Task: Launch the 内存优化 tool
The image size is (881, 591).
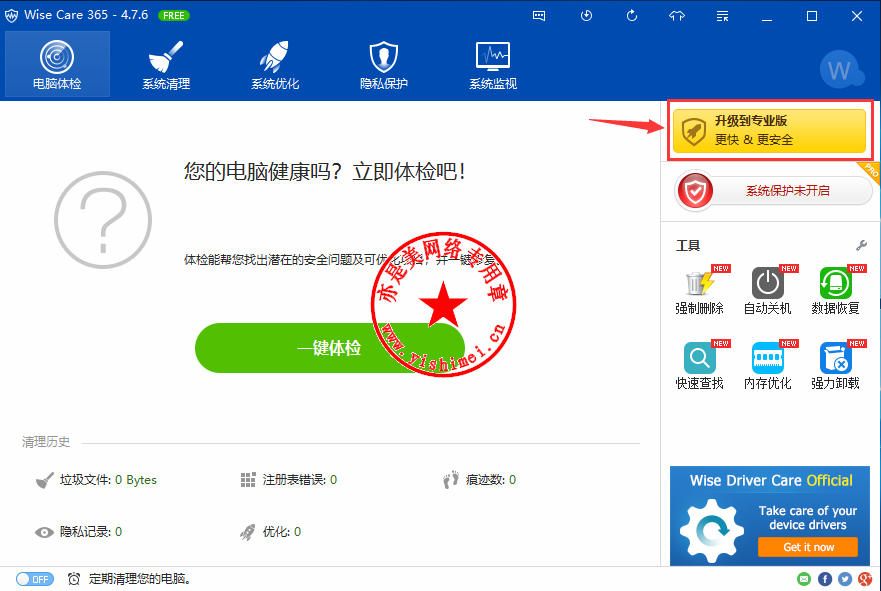Action: pyautogui.click(x=768, y=365)
